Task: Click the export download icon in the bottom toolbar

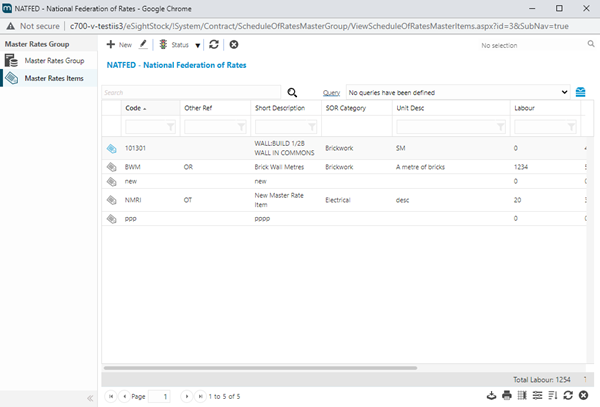Action: pos(491,396)
